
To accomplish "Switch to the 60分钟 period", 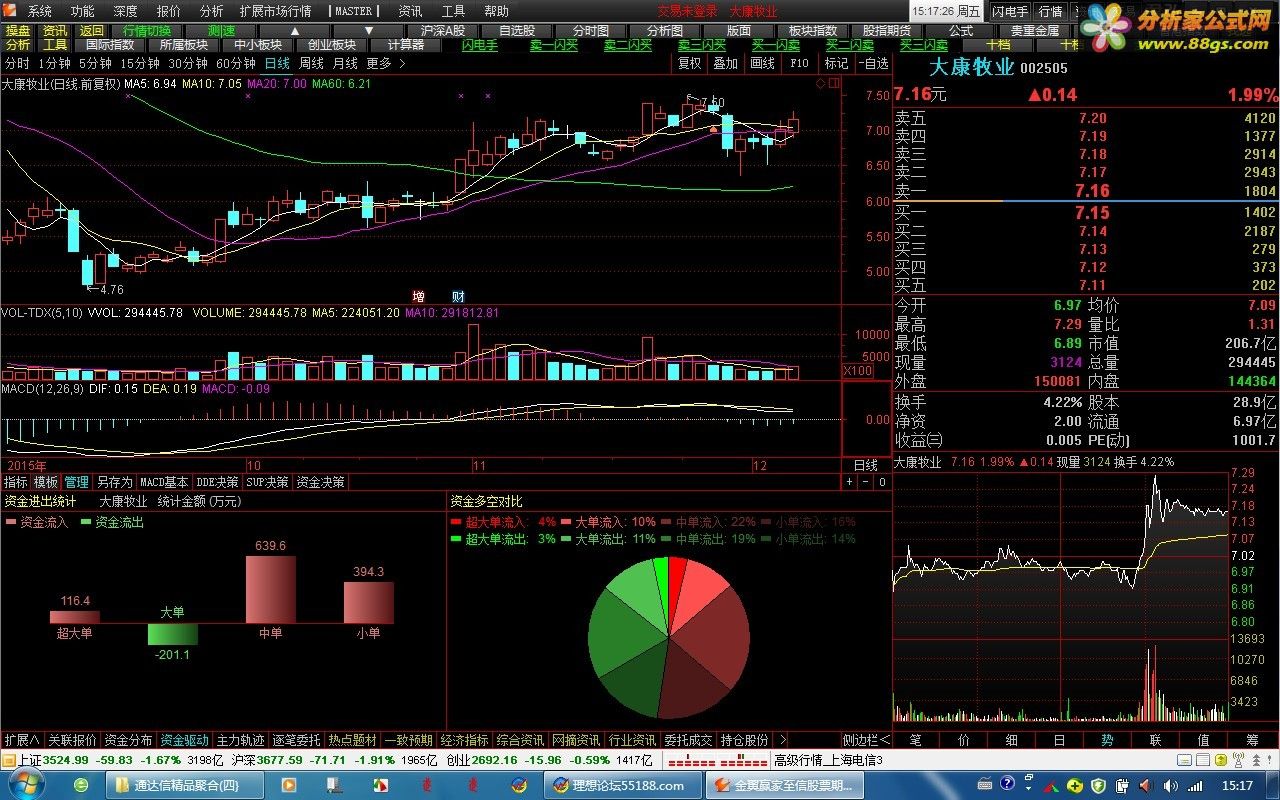I will 236,63.
